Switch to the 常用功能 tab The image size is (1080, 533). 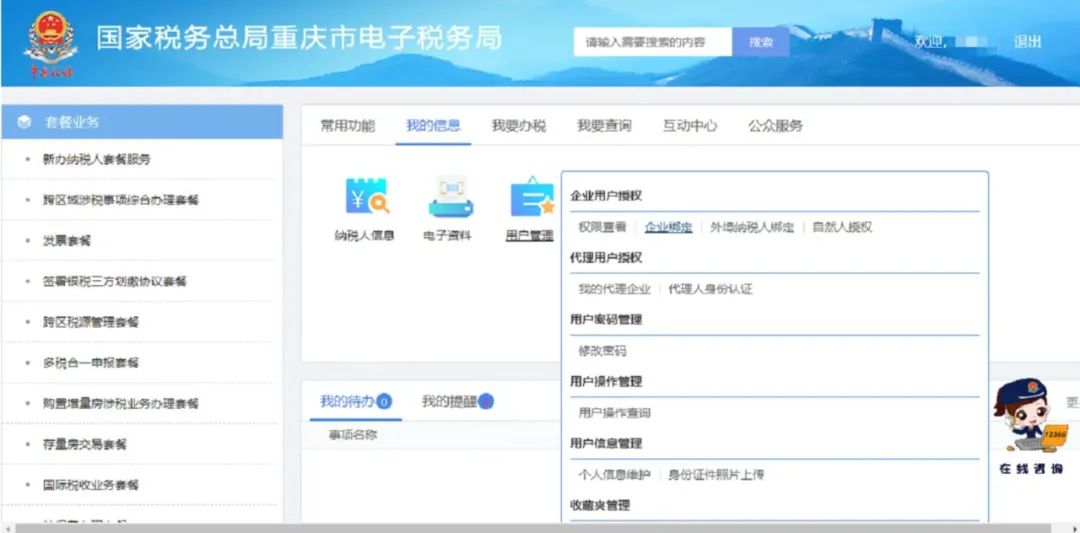click(347, 126)
